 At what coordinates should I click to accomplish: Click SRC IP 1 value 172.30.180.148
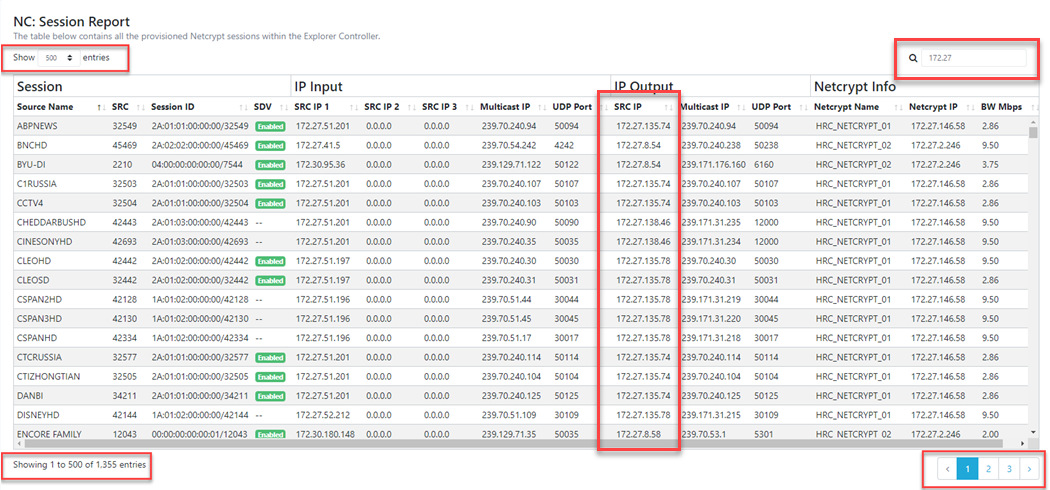pyautogui.click(x=325, y=434)
